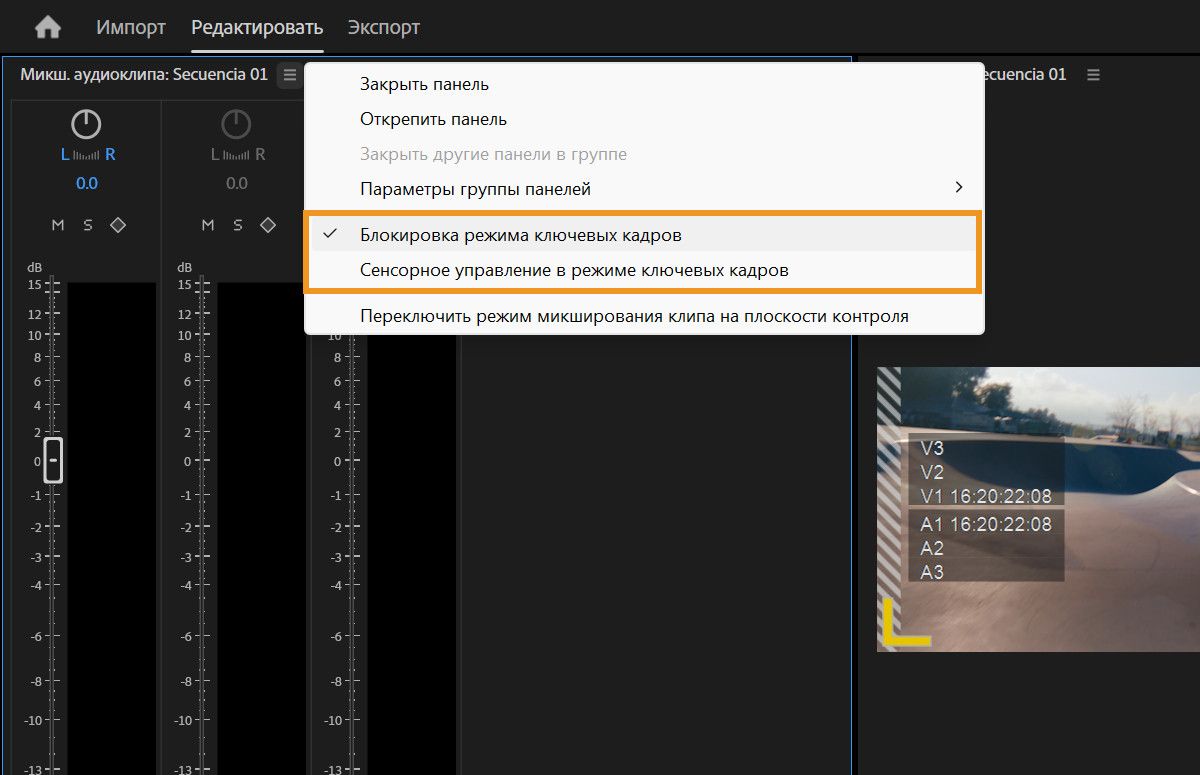Select Переключить режим микширования клипа на плоскости контроля
Viewport: 1200px width, 775px height.
click(644, 316)
